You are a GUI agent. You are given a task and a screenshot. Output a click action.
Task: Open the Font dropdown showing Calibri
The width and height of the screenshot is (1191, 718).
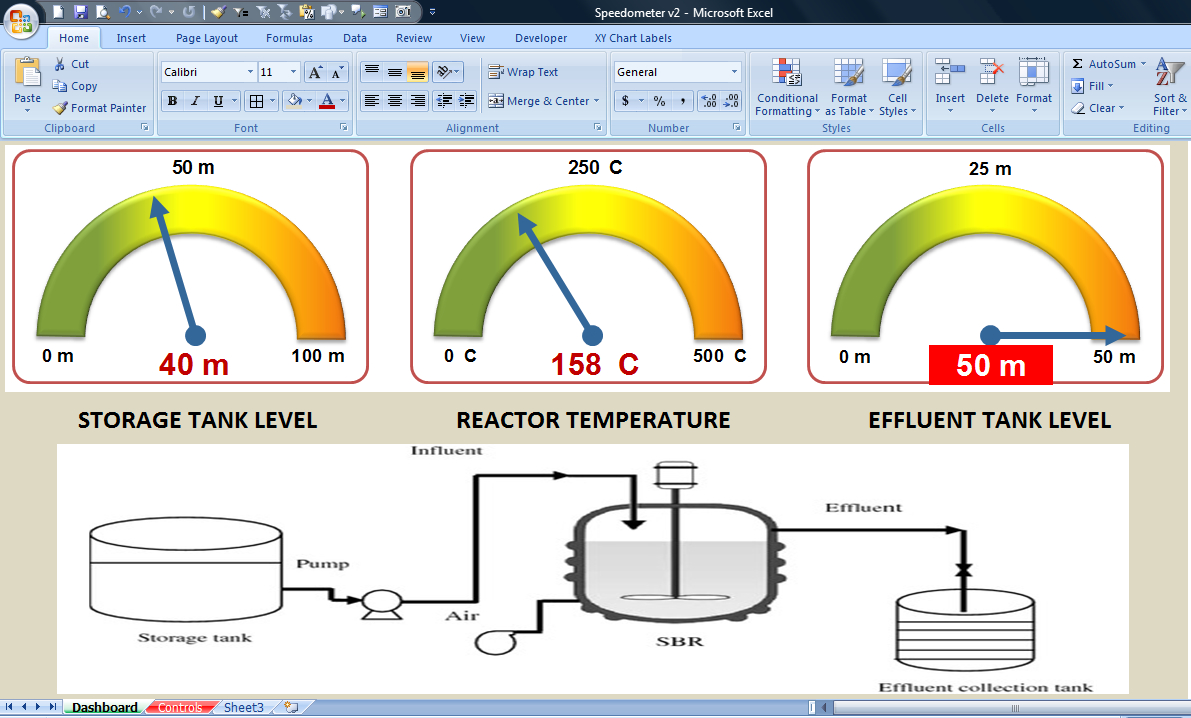tap(207, 71)
